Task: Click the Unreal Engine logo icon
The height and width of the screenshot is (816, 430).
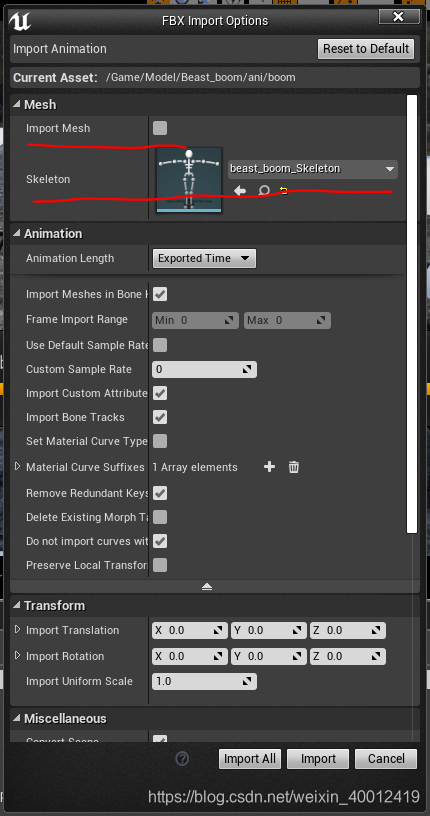Action: [x=20, y=21]
